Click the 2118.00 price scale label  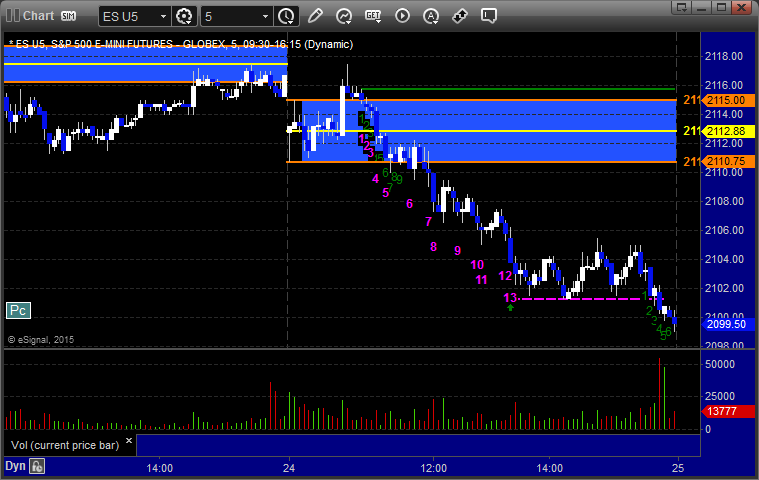[724, 56]
